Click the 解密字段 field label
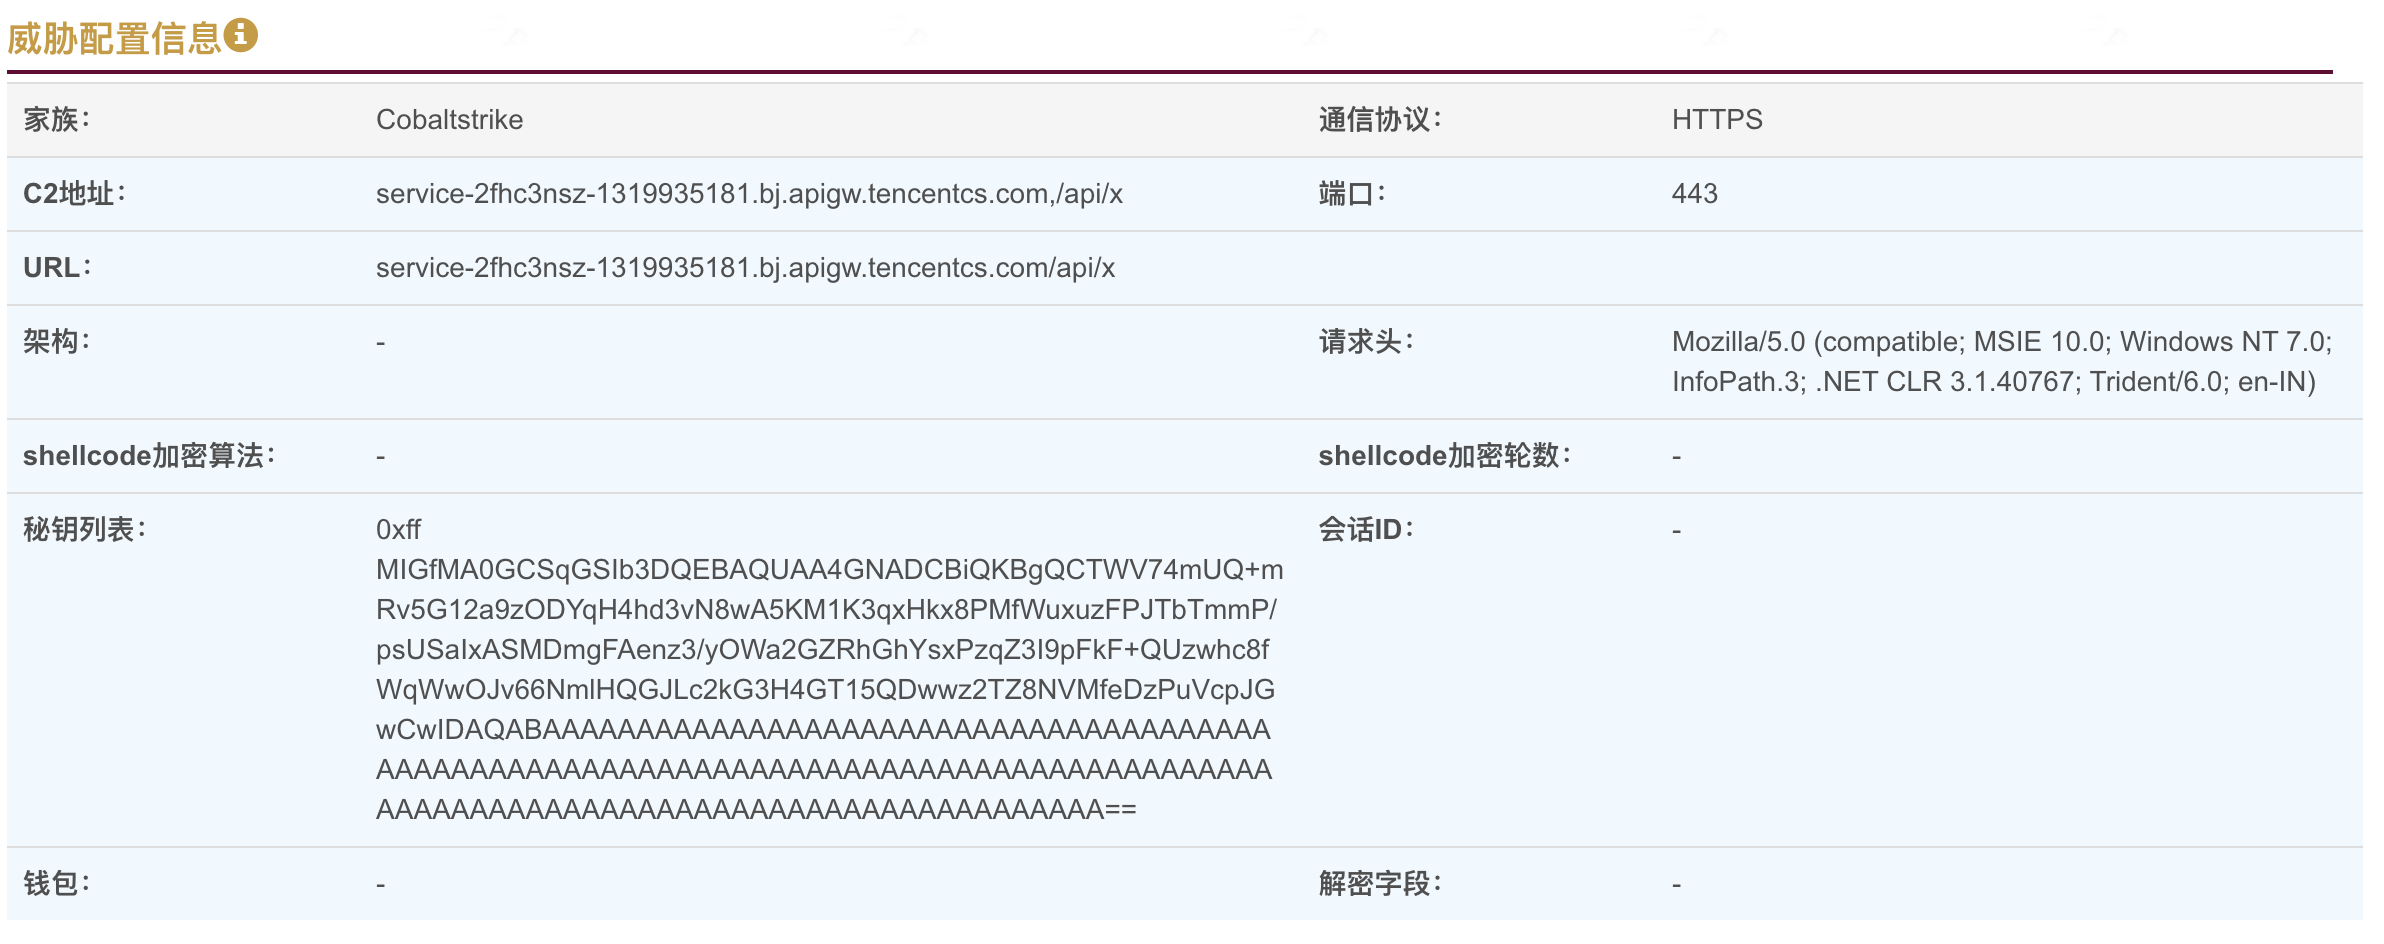The image size is (2384, 944). 1380,884
